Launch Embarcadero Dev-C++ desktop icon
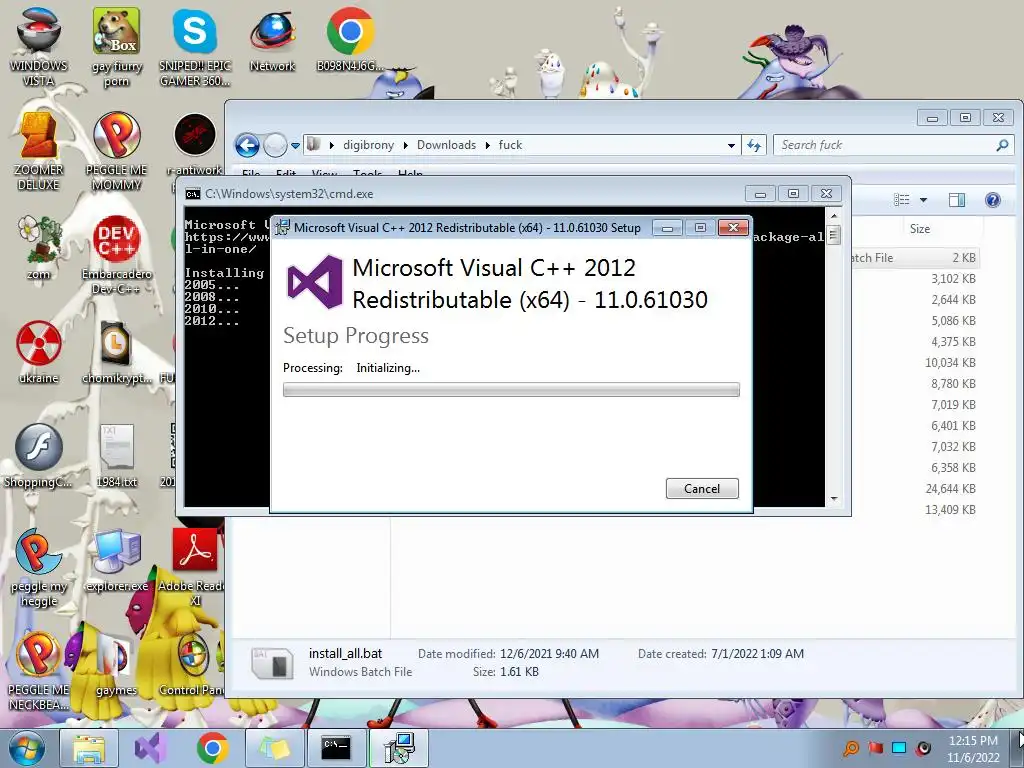The height and width of the screenshot is (768, 1024). pos(116,255)
